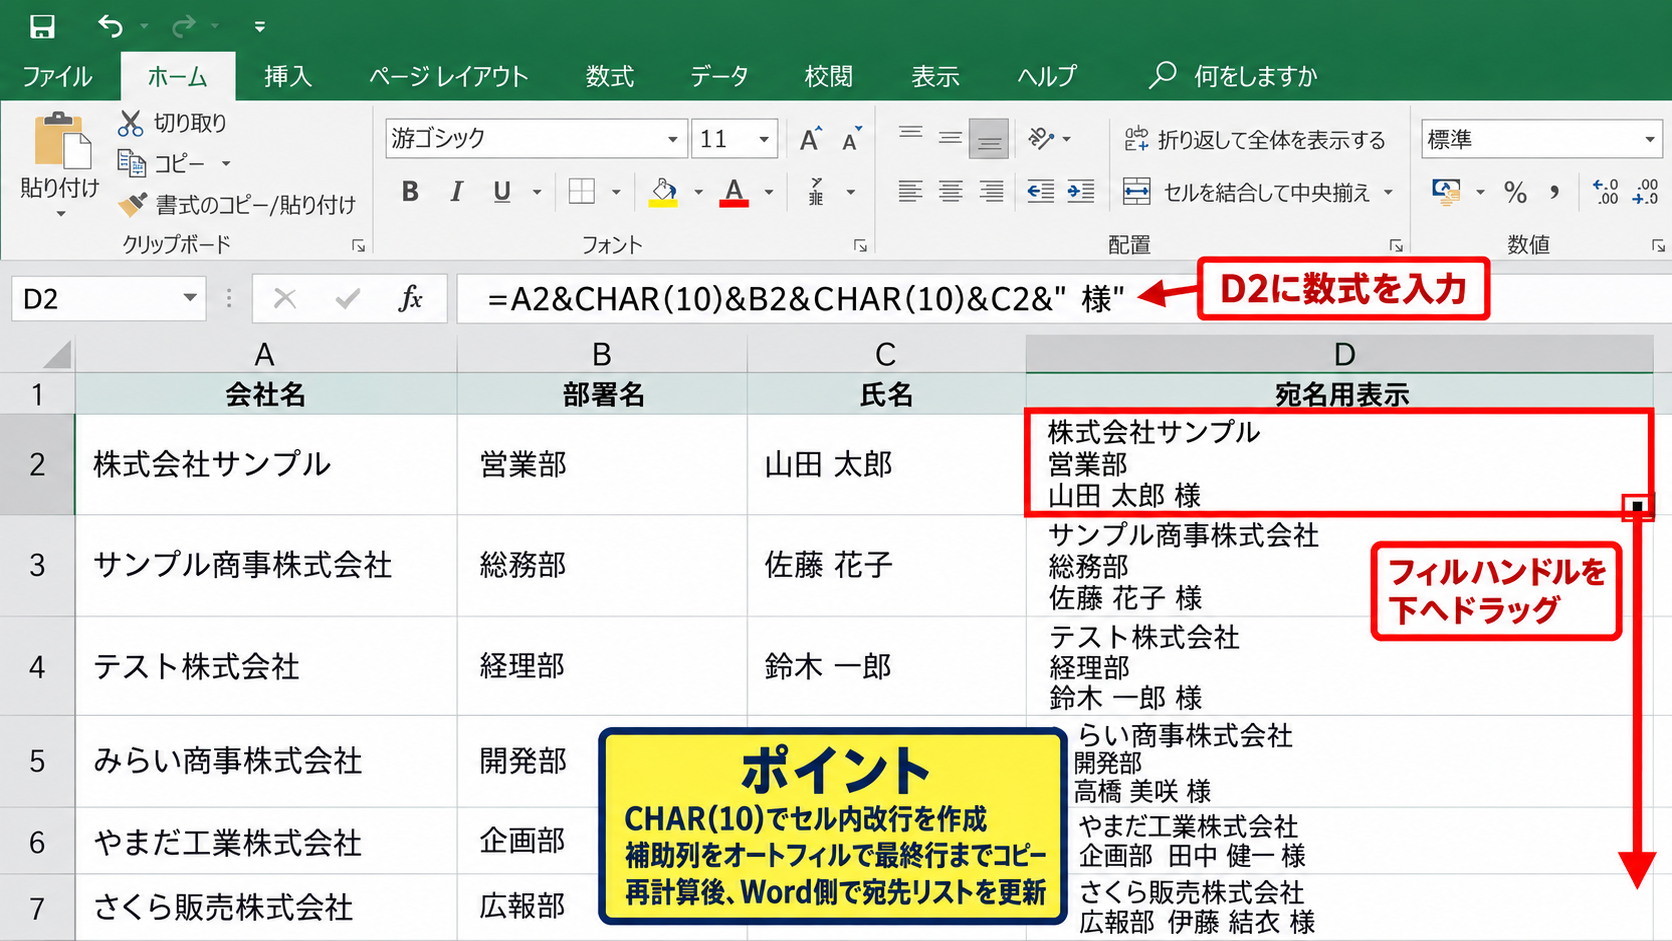
Task: Click the fill color bucket icon
Action: point(663,191)
